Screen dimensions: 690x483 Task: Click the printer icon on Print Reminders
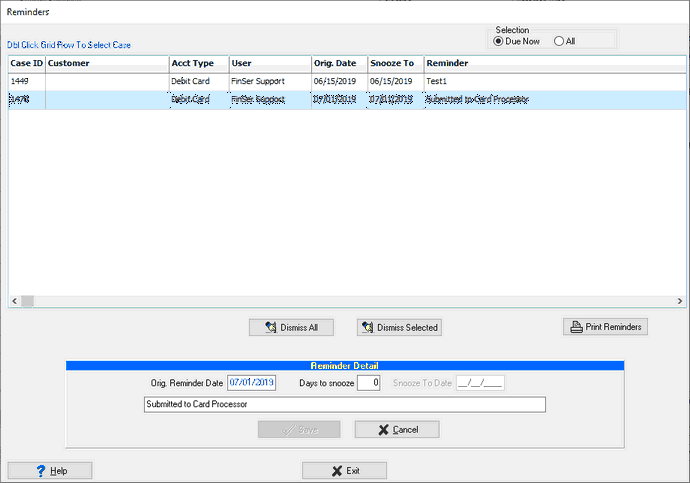pos(576,327)
